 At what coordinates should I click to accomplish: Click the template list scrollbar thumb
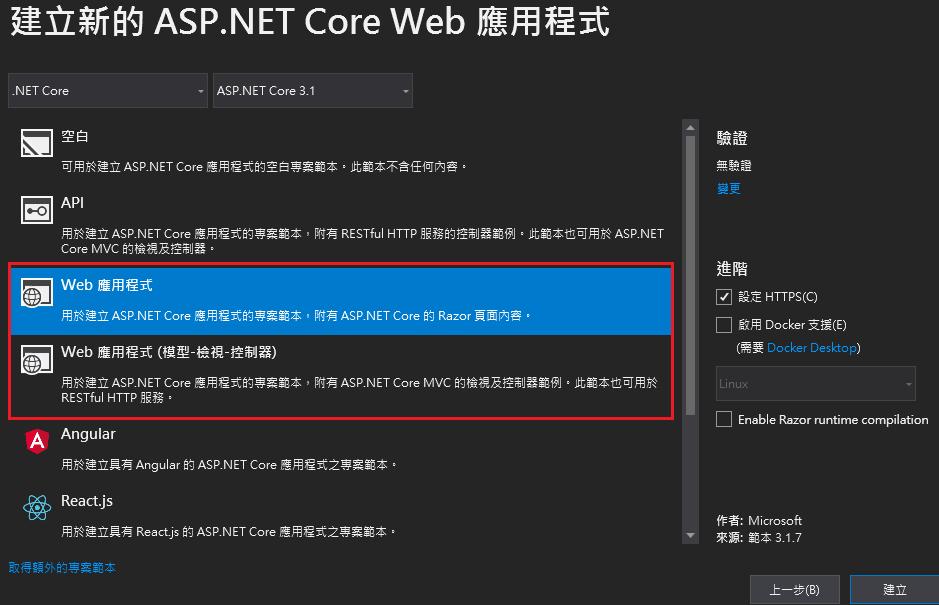point(690,276)
